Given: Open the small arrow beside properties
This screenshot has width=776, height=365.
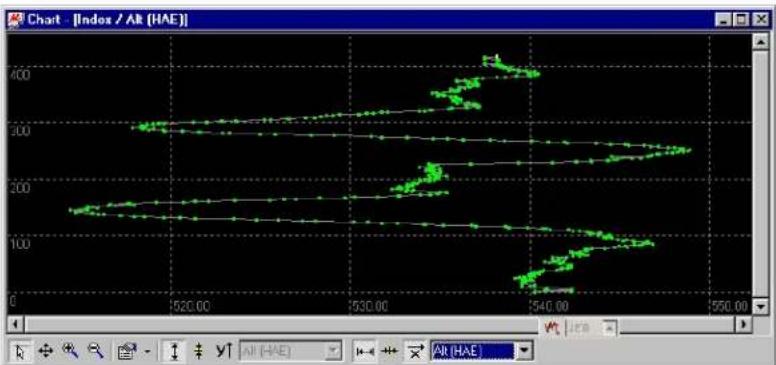Looking at the screenshot, I should tap(147, 352).
